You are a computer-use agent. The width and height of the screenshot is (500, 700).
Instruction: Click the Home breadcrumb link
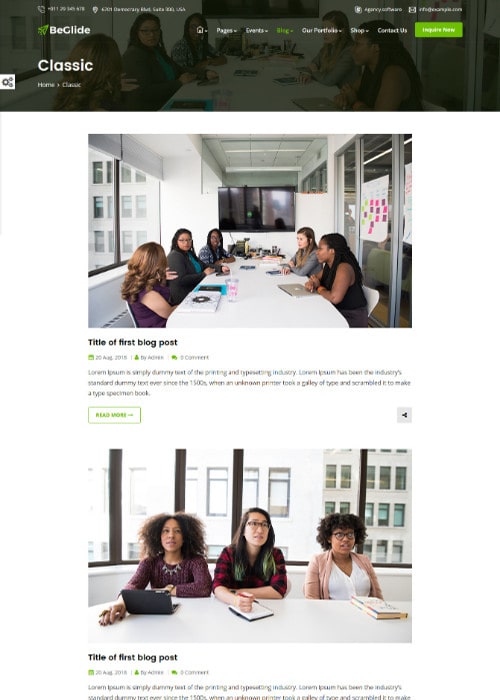(46, 85)
